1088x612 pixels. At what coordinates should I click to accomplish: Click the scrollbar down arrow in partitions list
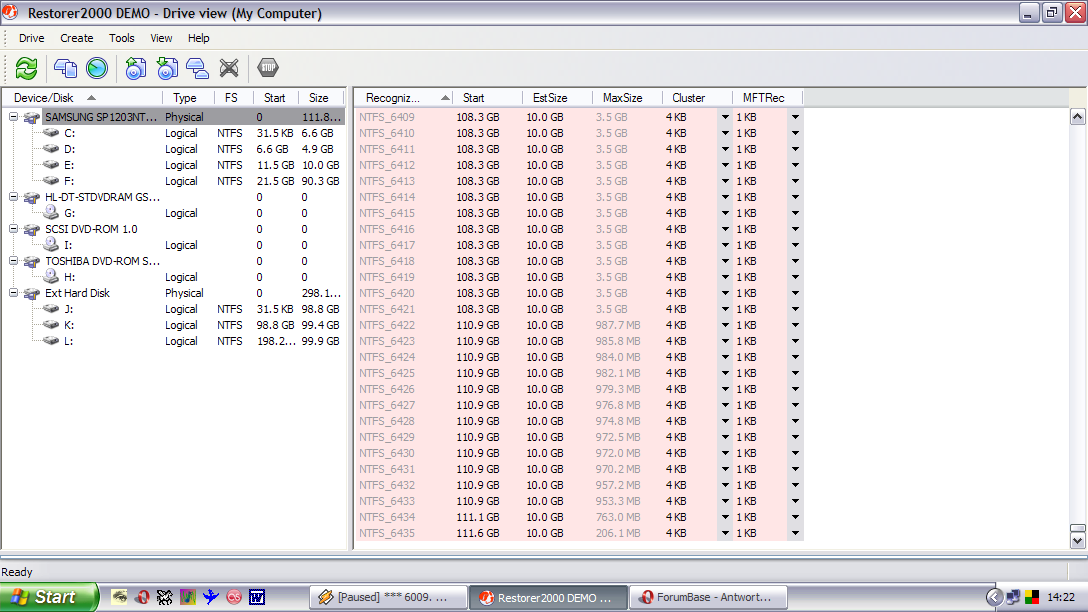coord(1078,541)
